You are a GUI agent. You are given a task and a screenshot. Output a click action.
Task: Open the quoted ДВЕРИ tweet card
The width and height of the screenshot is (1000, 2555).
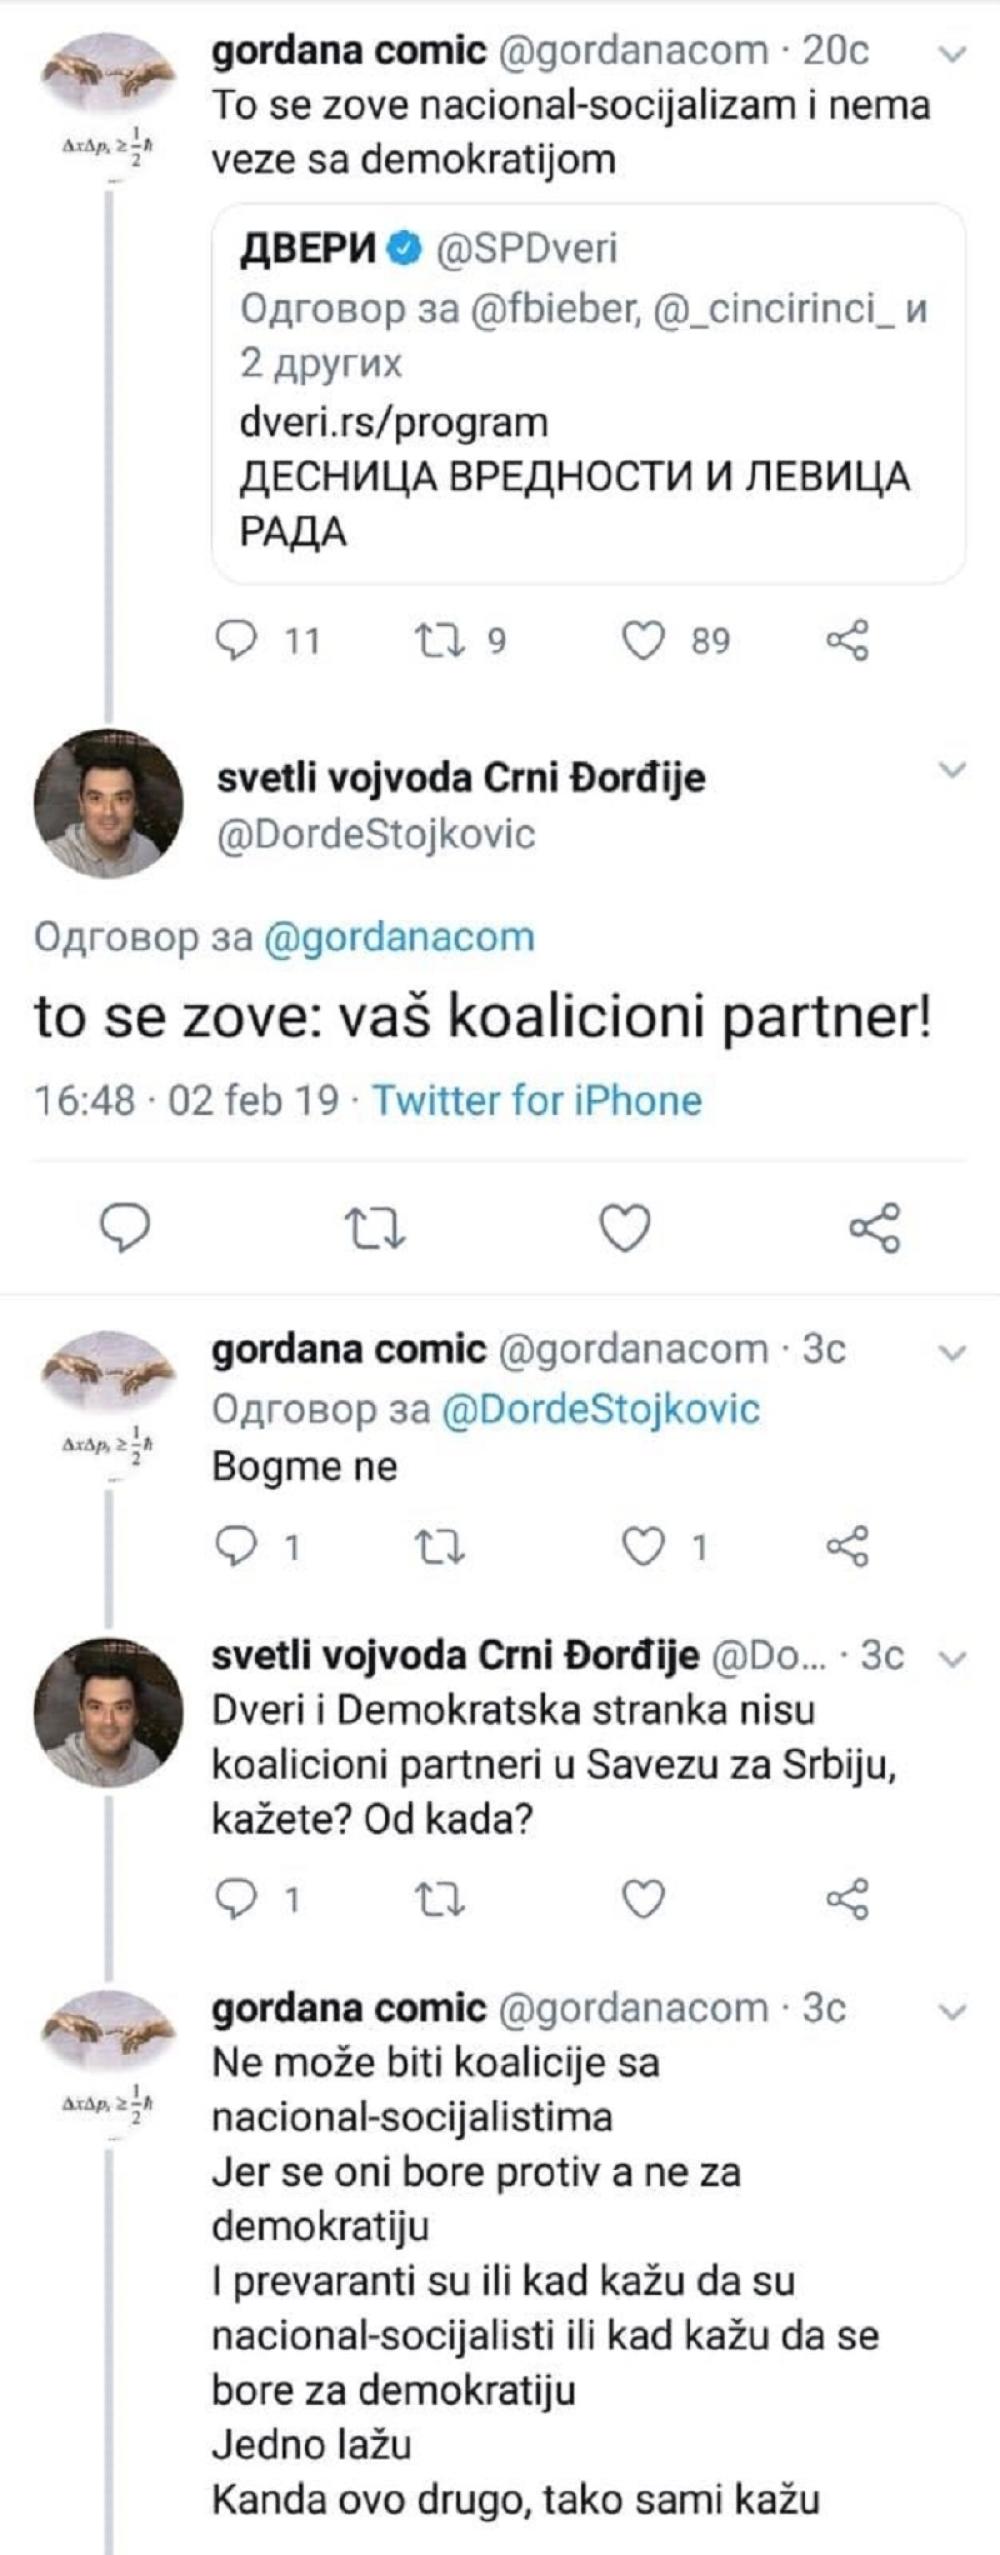coord(588,392)
